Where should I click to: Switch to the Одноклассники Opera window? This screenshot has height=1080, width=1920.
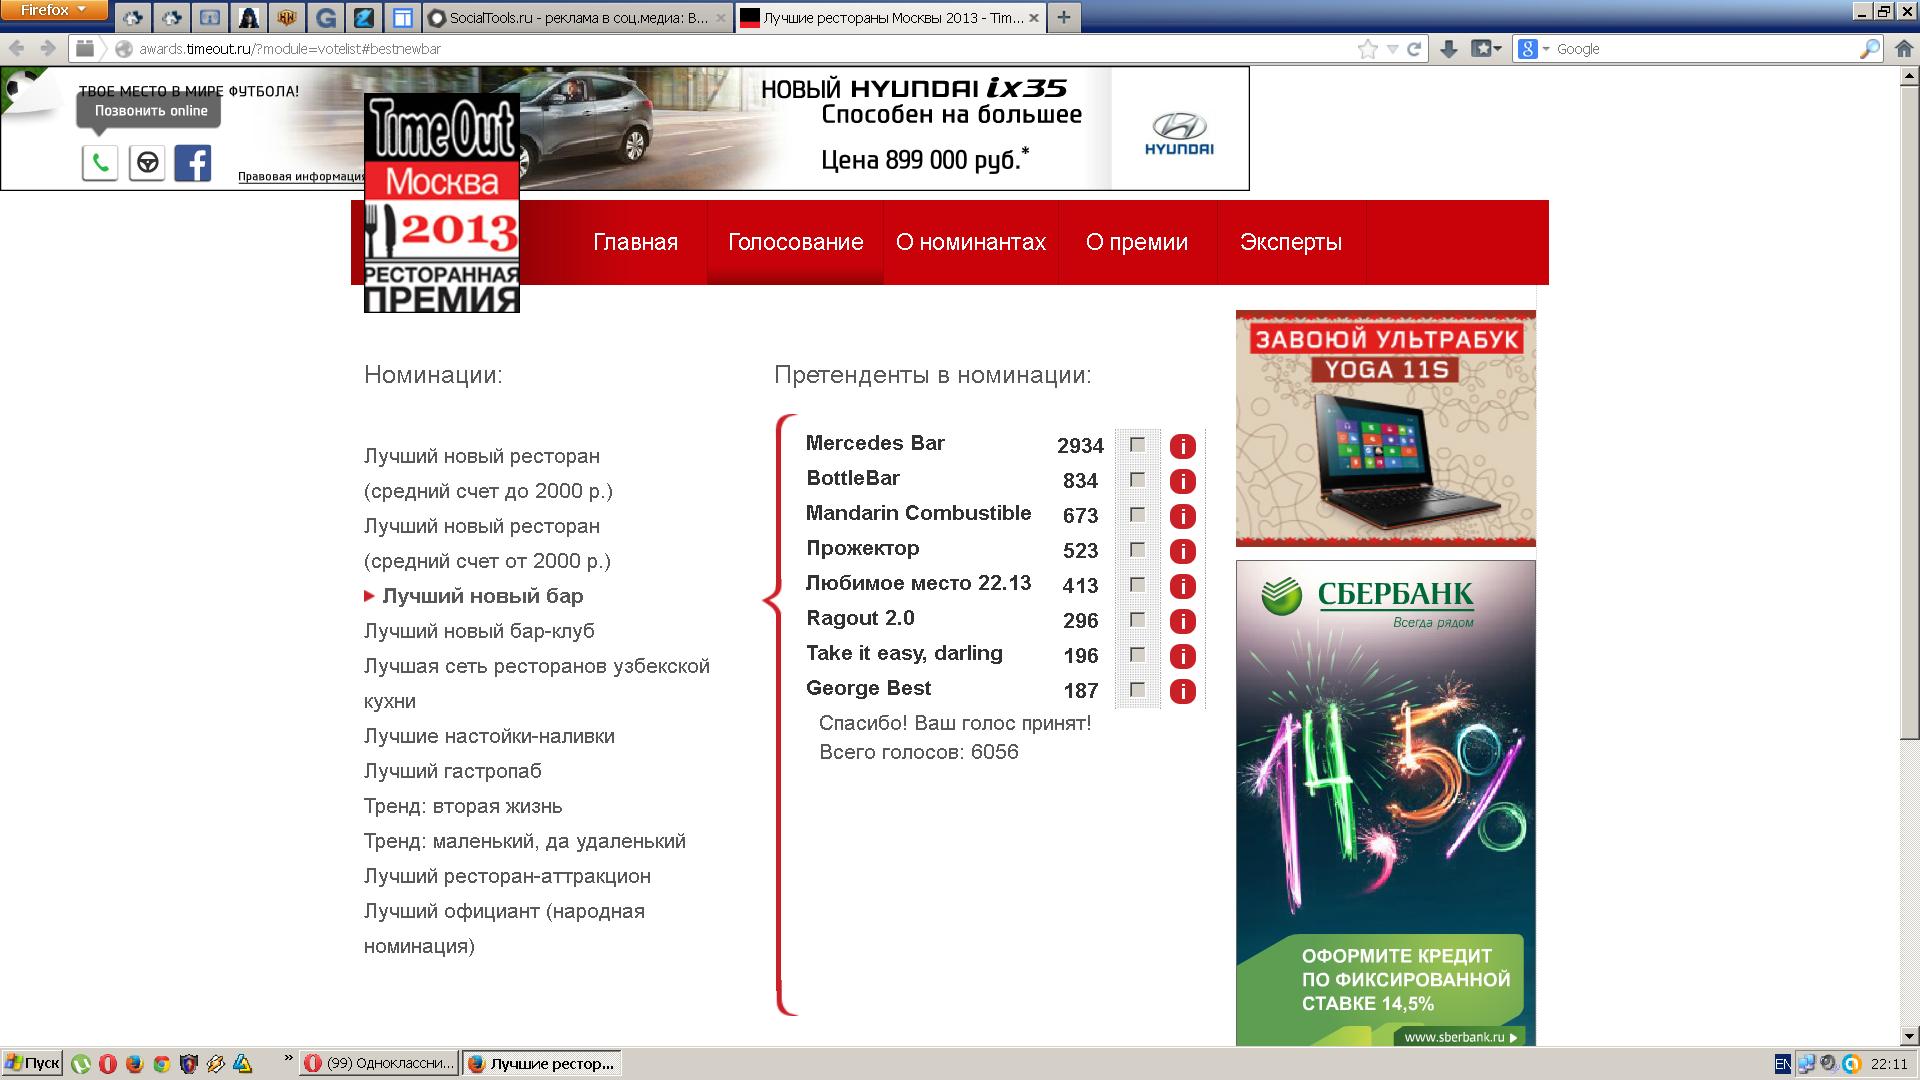tap(379, 1063)
